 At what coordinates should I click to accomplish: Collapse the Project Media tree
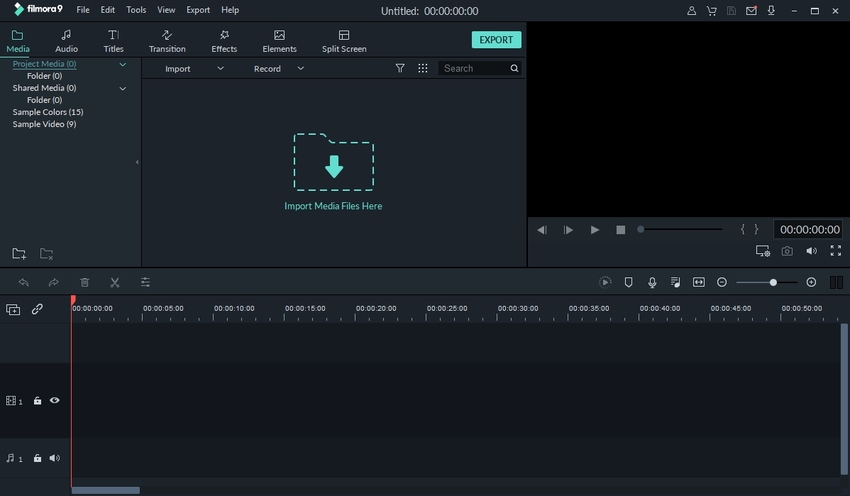tap(123, 64)
